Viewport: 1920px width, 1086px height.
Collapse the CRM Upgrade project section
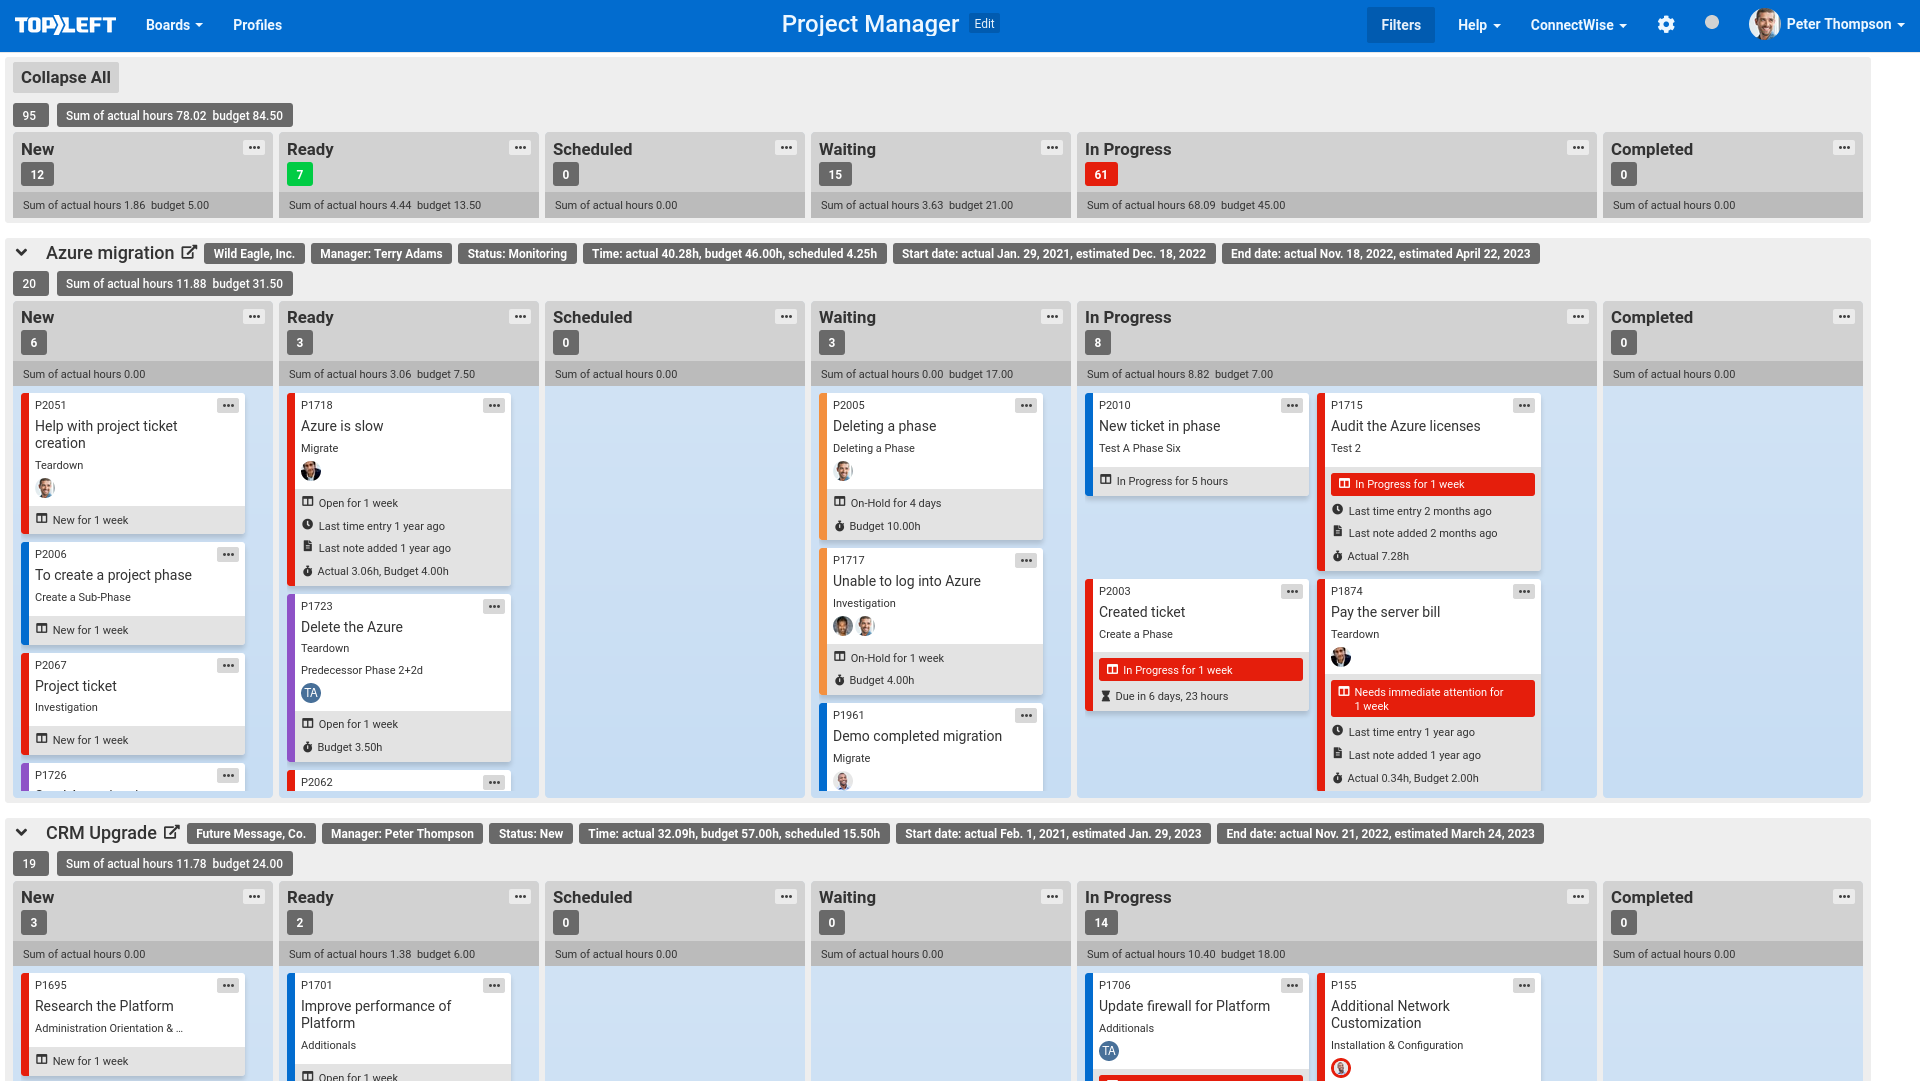coord(22,833)
